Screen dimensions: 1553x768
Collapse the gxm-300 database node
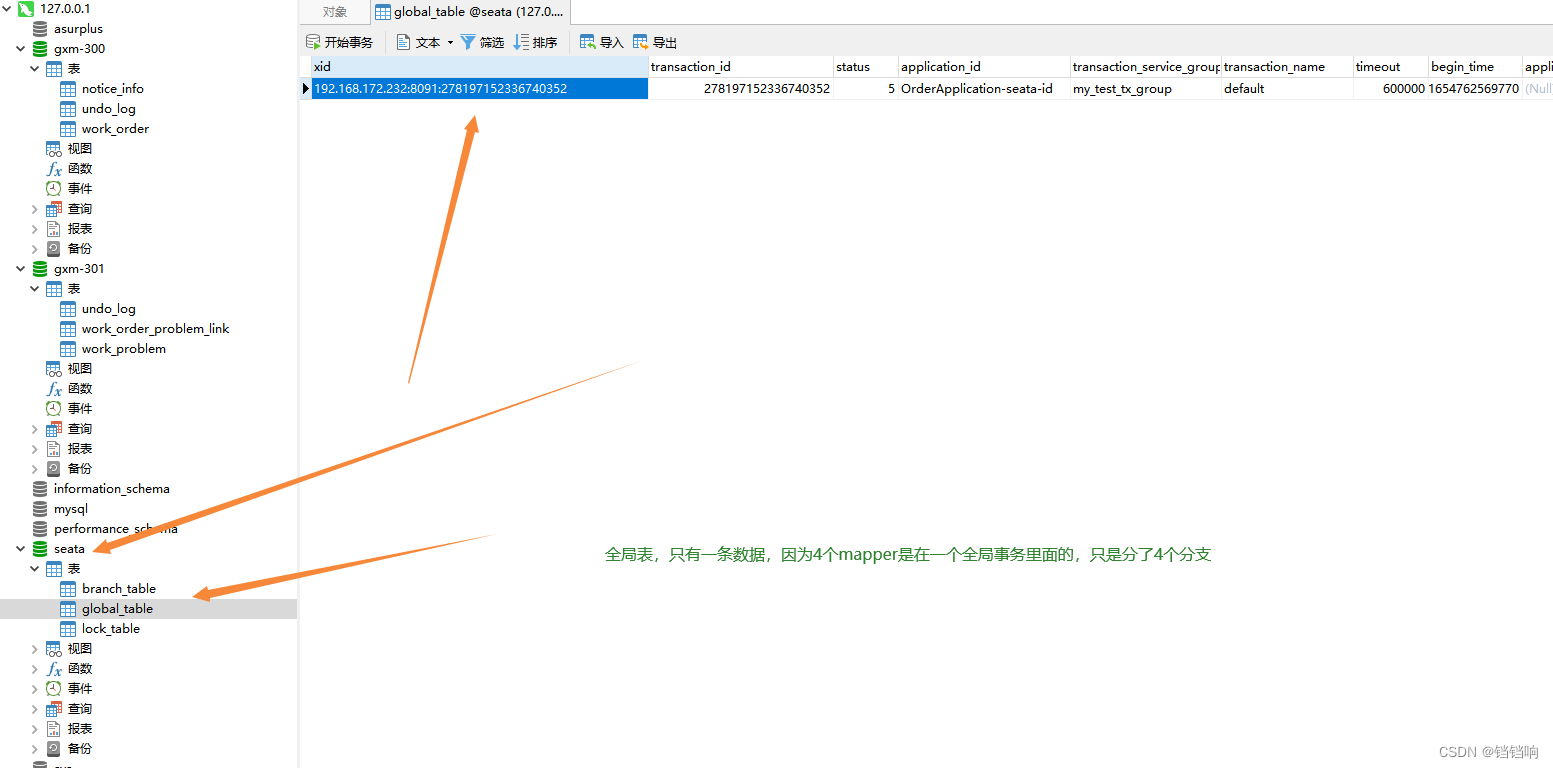coord(21,48)
